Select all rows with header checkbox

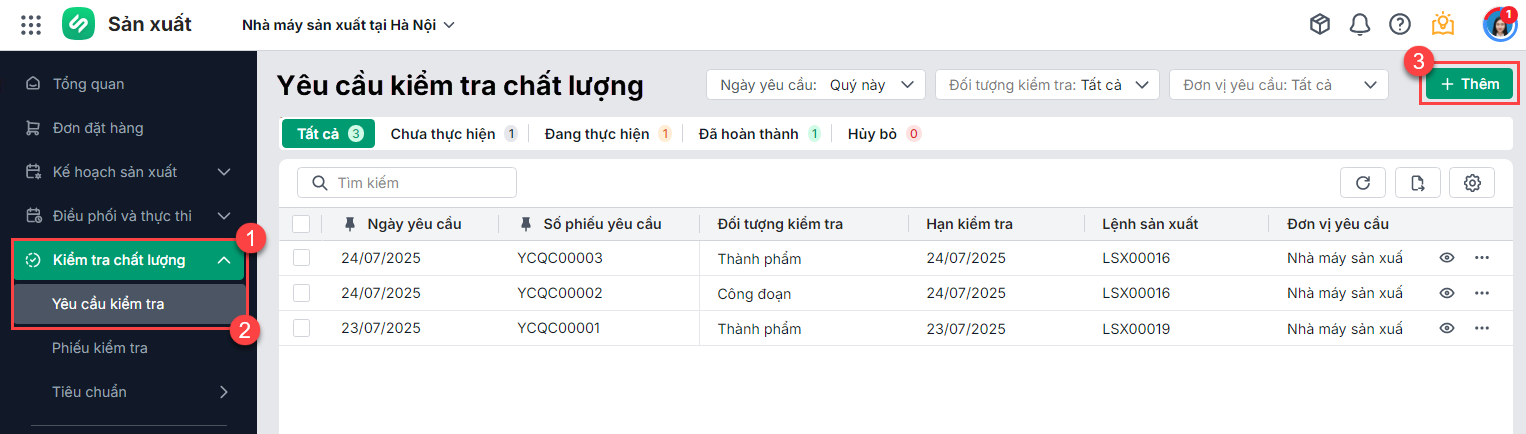point(301,224)
